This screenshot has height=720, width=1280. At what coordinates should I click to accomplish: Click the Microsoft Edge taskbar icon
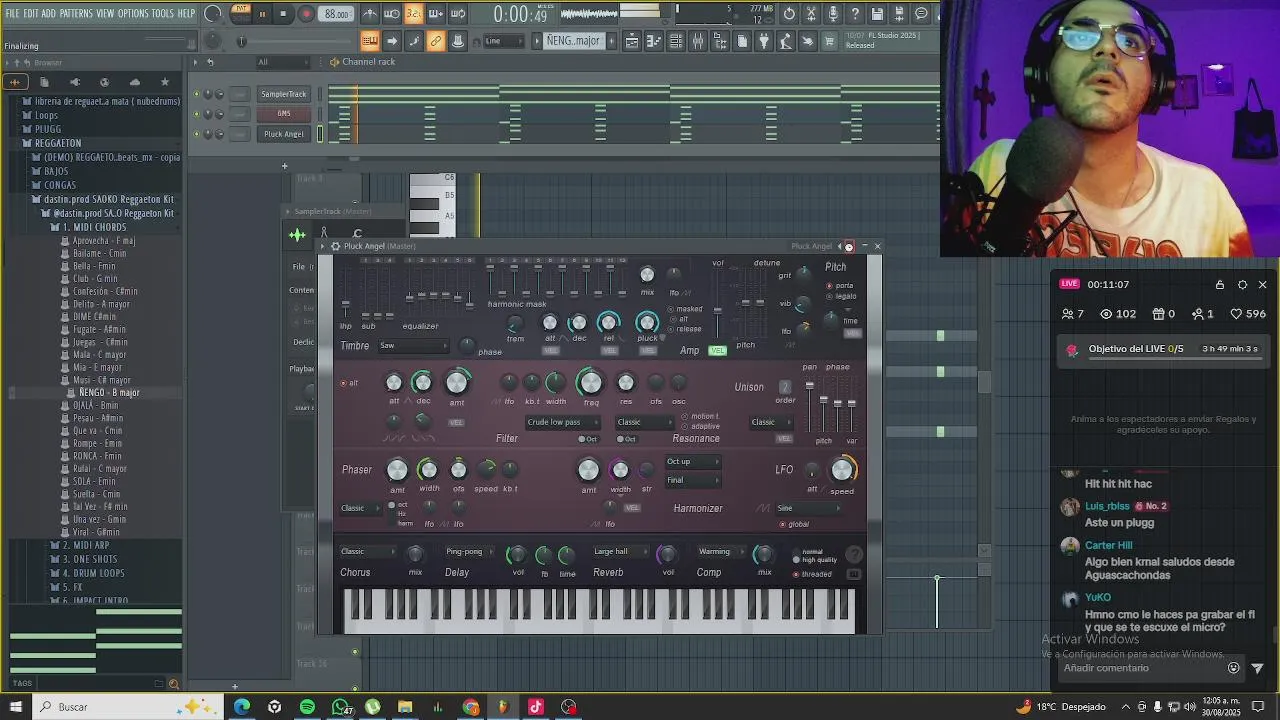tap(242, 707)
